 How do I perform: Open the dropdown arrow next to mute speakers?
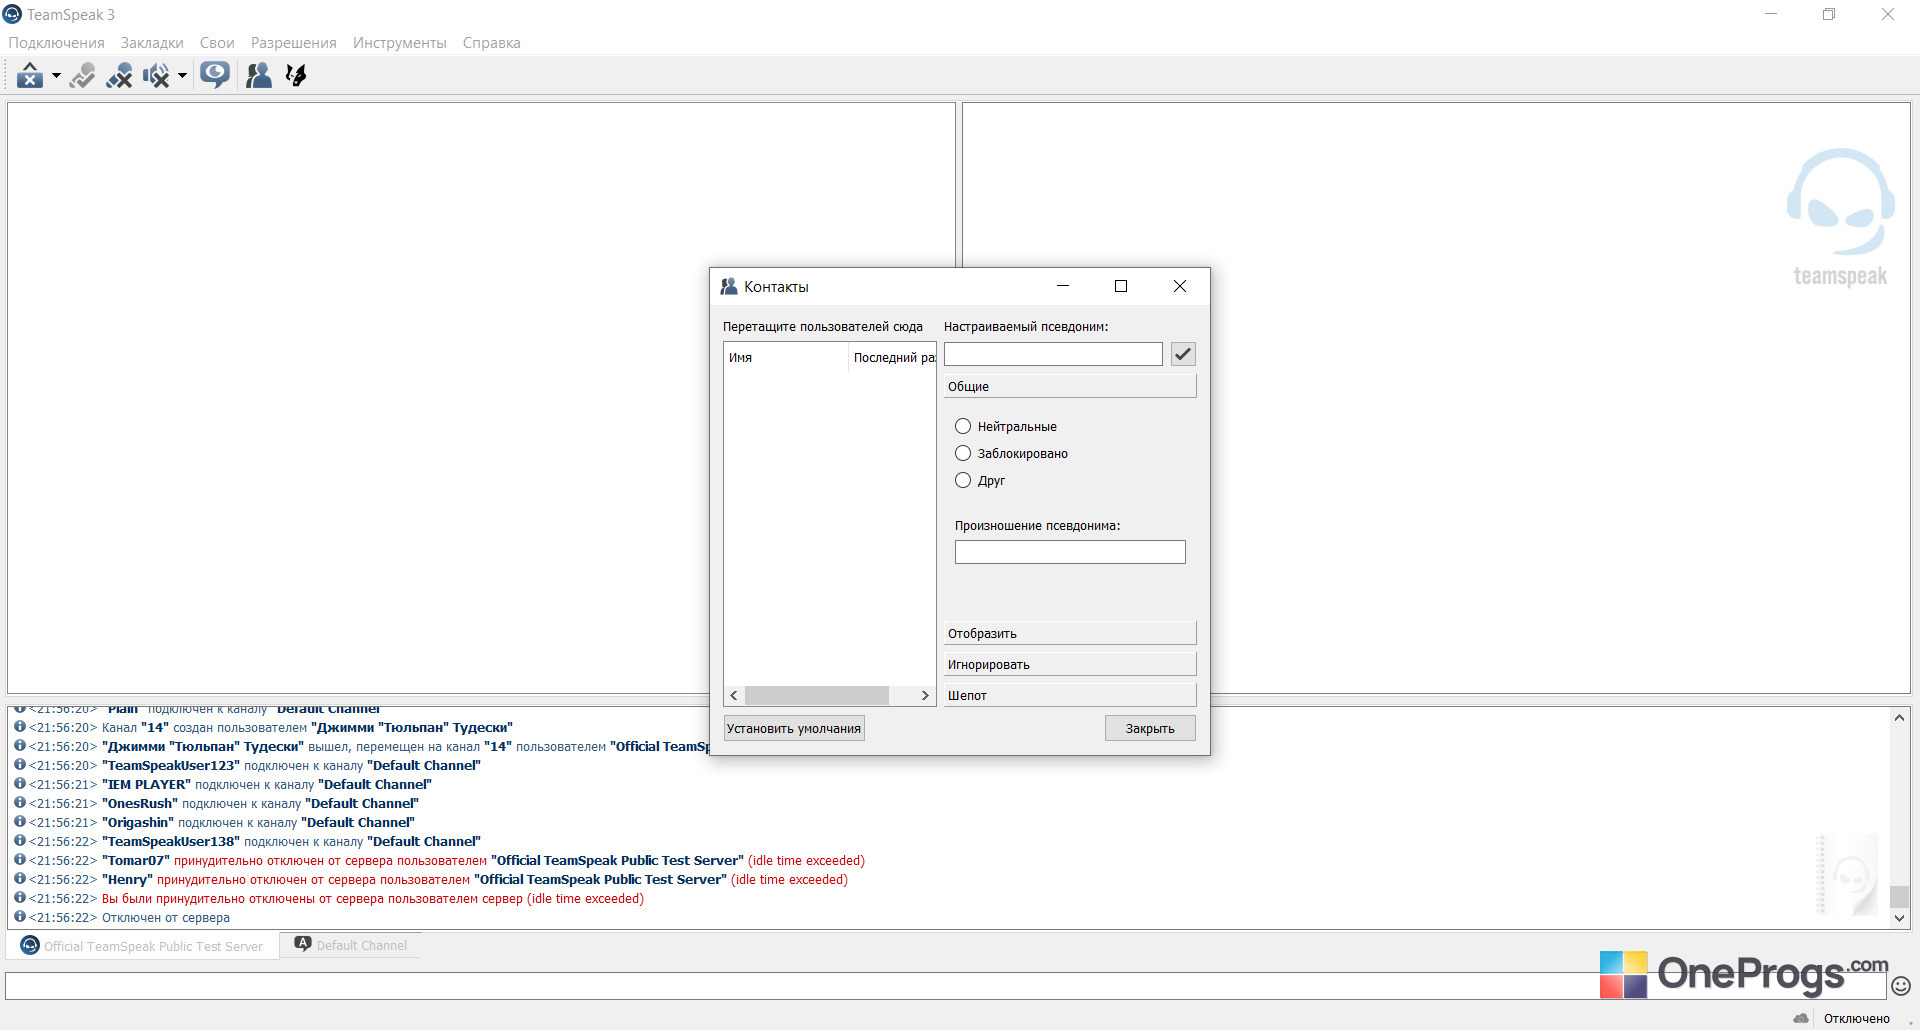click(182, 75)
